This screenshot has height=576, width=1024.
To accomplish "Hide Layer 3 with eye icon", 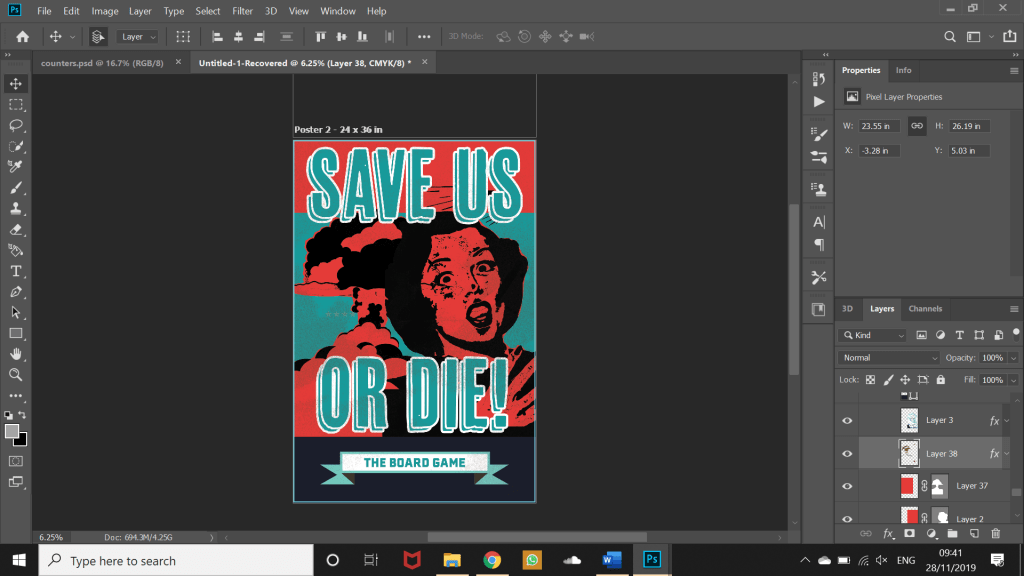I will tap(847, 421).
